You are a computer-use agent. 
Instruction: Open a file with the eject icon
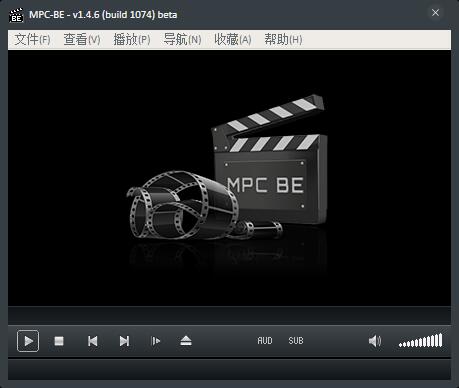186,341
